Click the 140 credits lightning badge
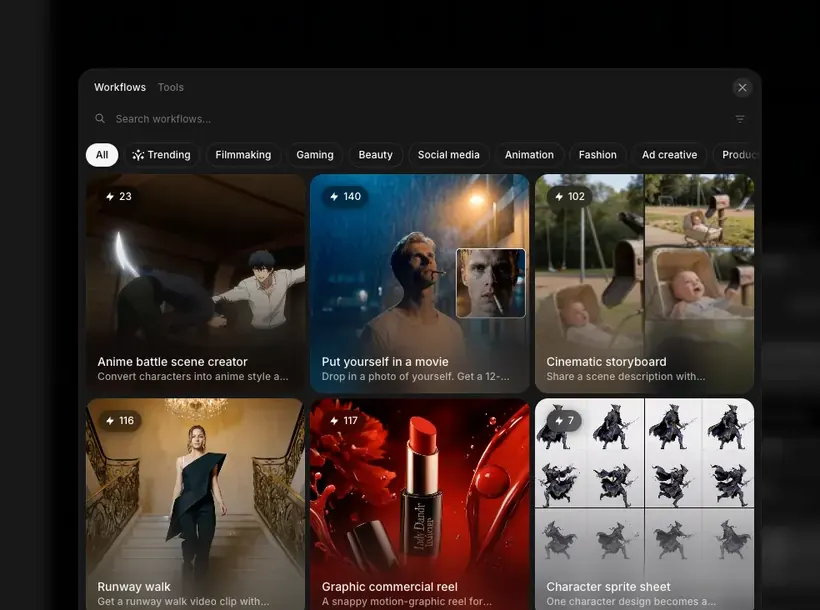The image size is (820, 610). tap(345, 197)
